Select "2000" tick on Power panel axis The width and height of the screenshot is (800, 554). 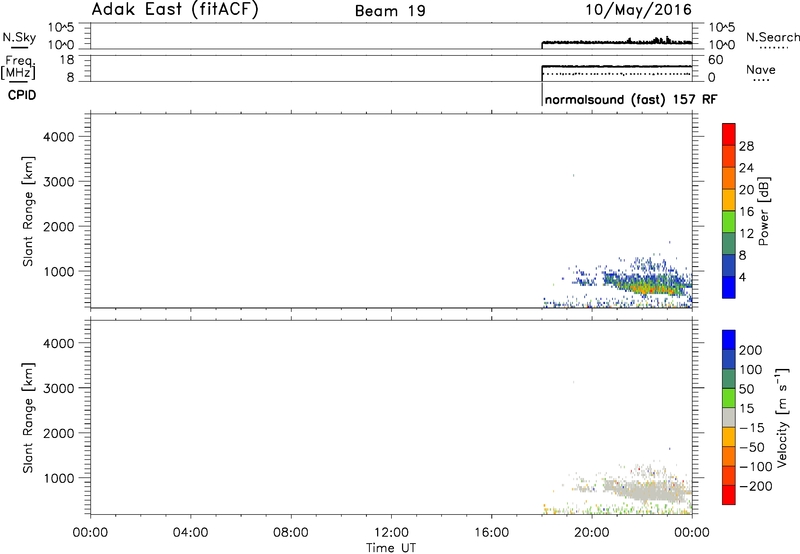pos(58,226)
